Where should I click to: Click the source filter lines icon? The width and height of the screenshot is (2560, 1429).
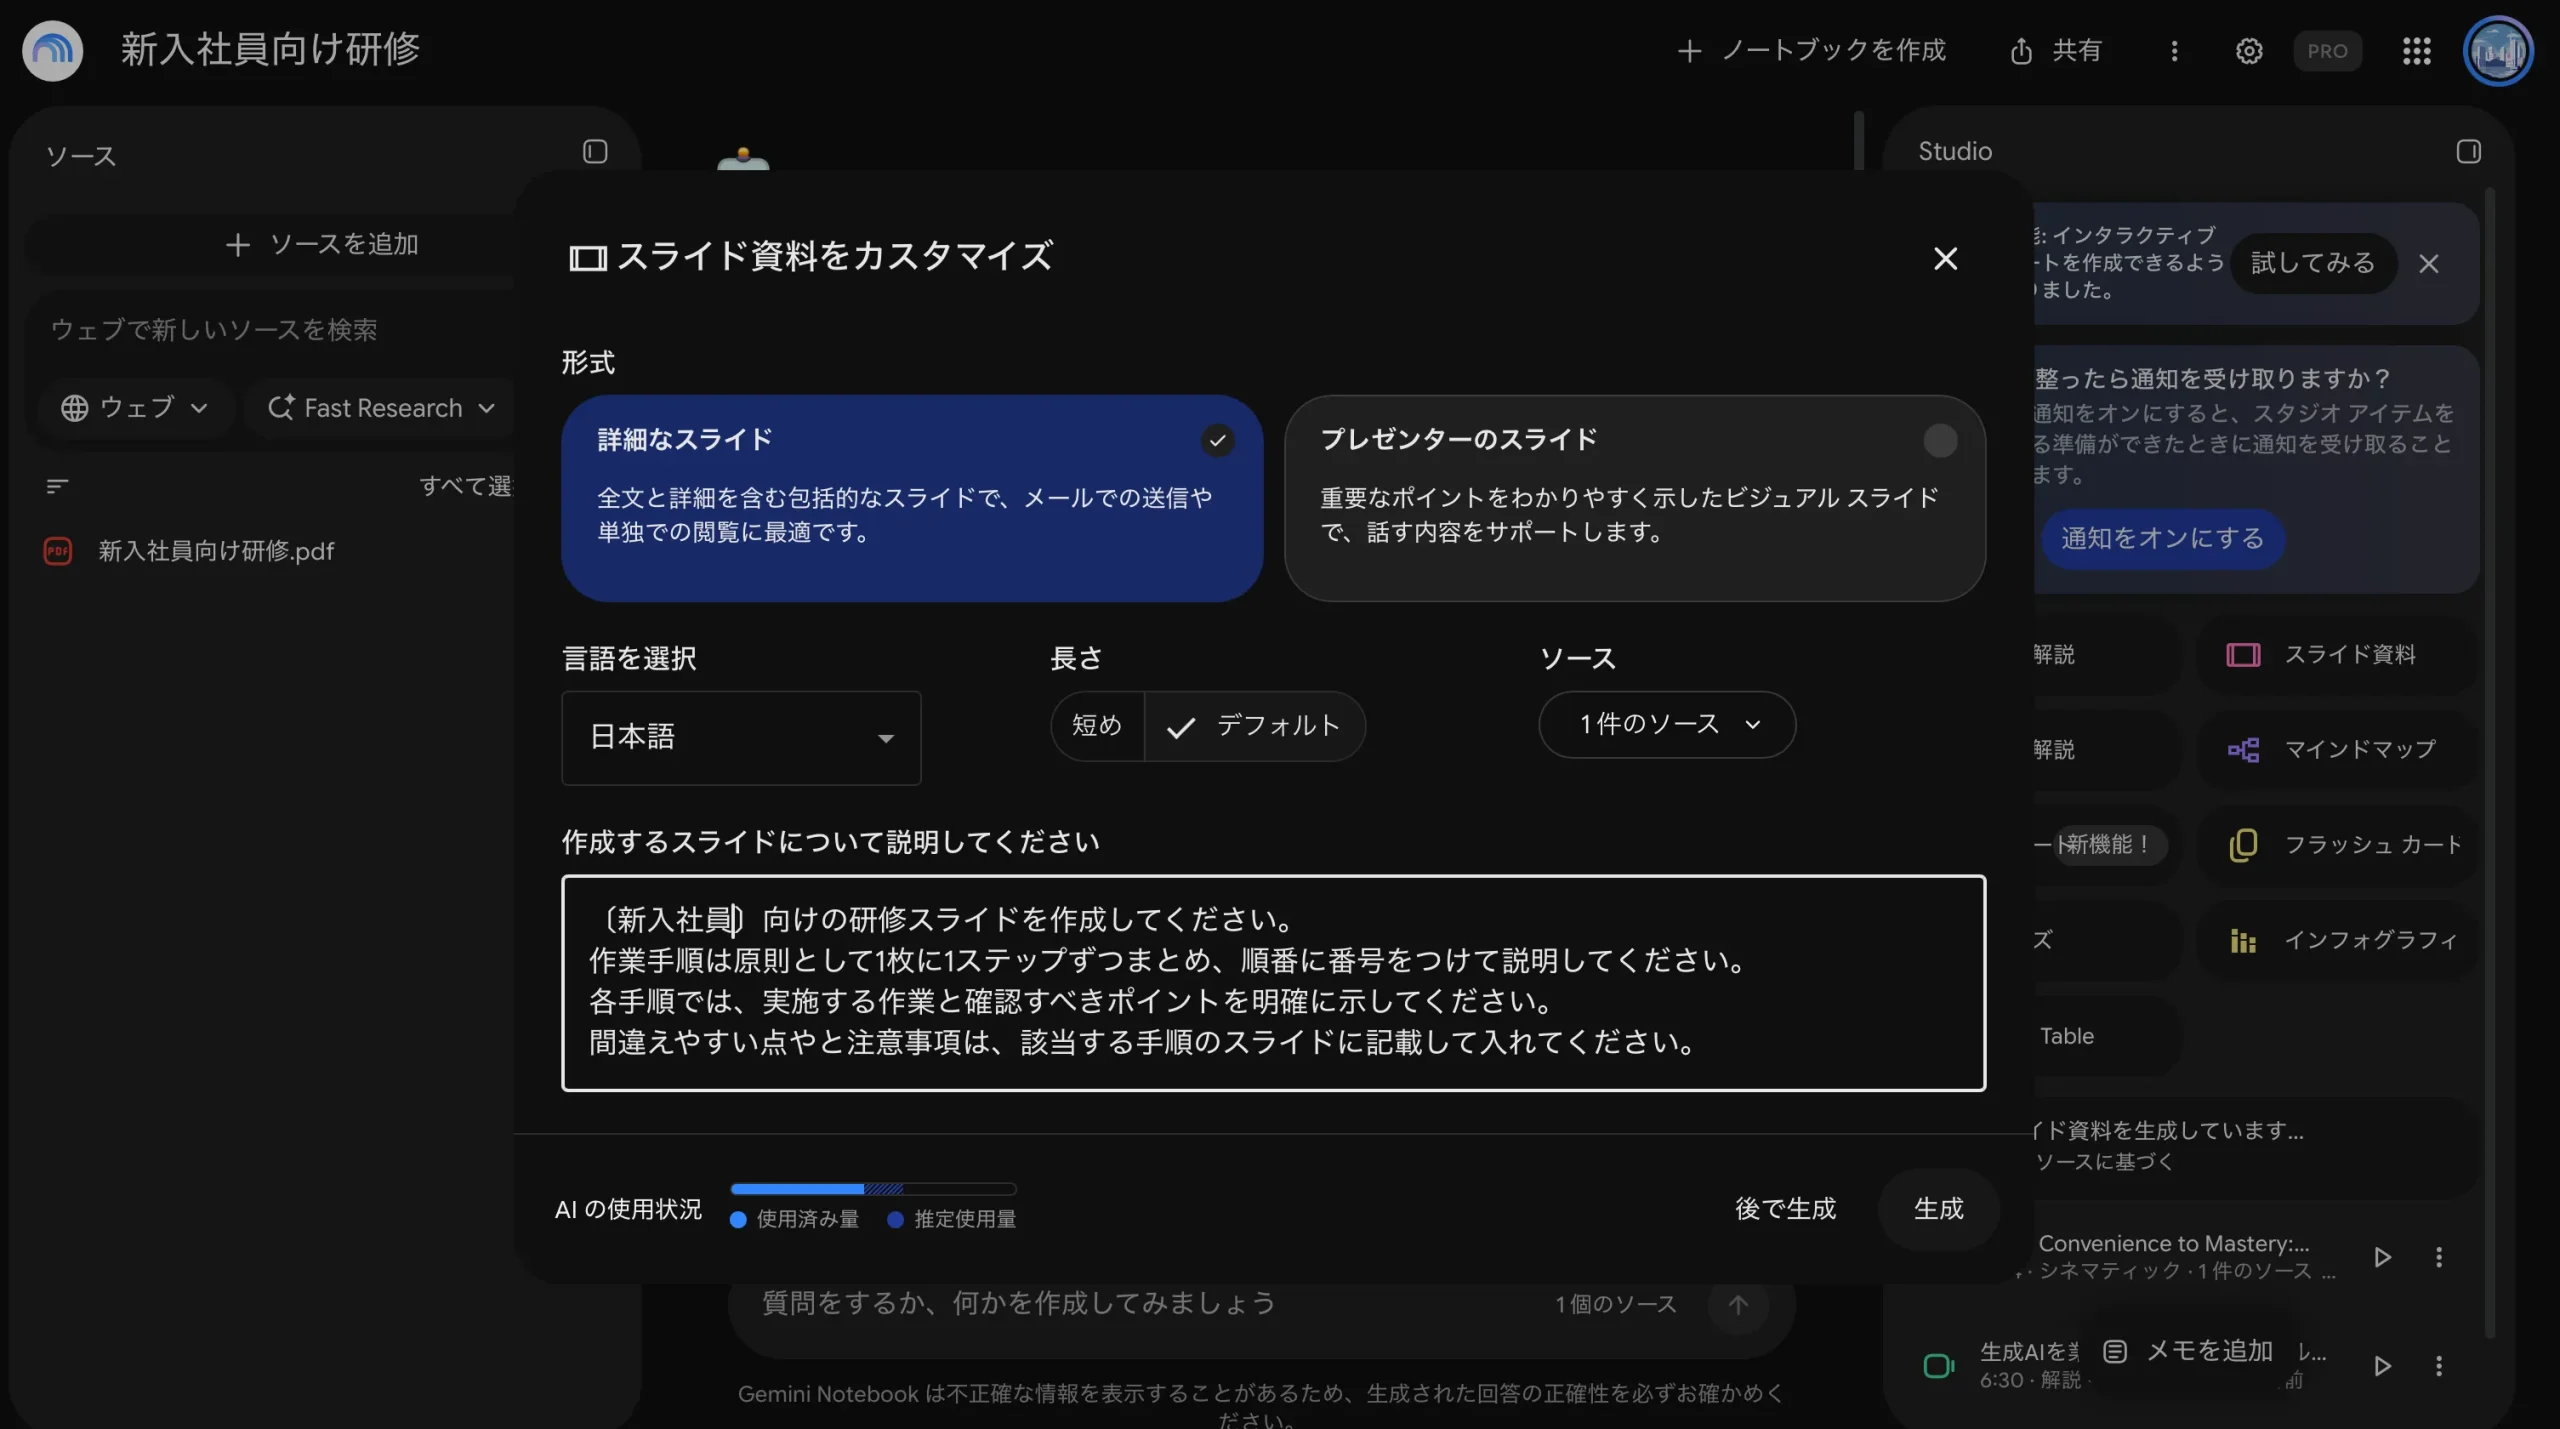pos(57,486)
